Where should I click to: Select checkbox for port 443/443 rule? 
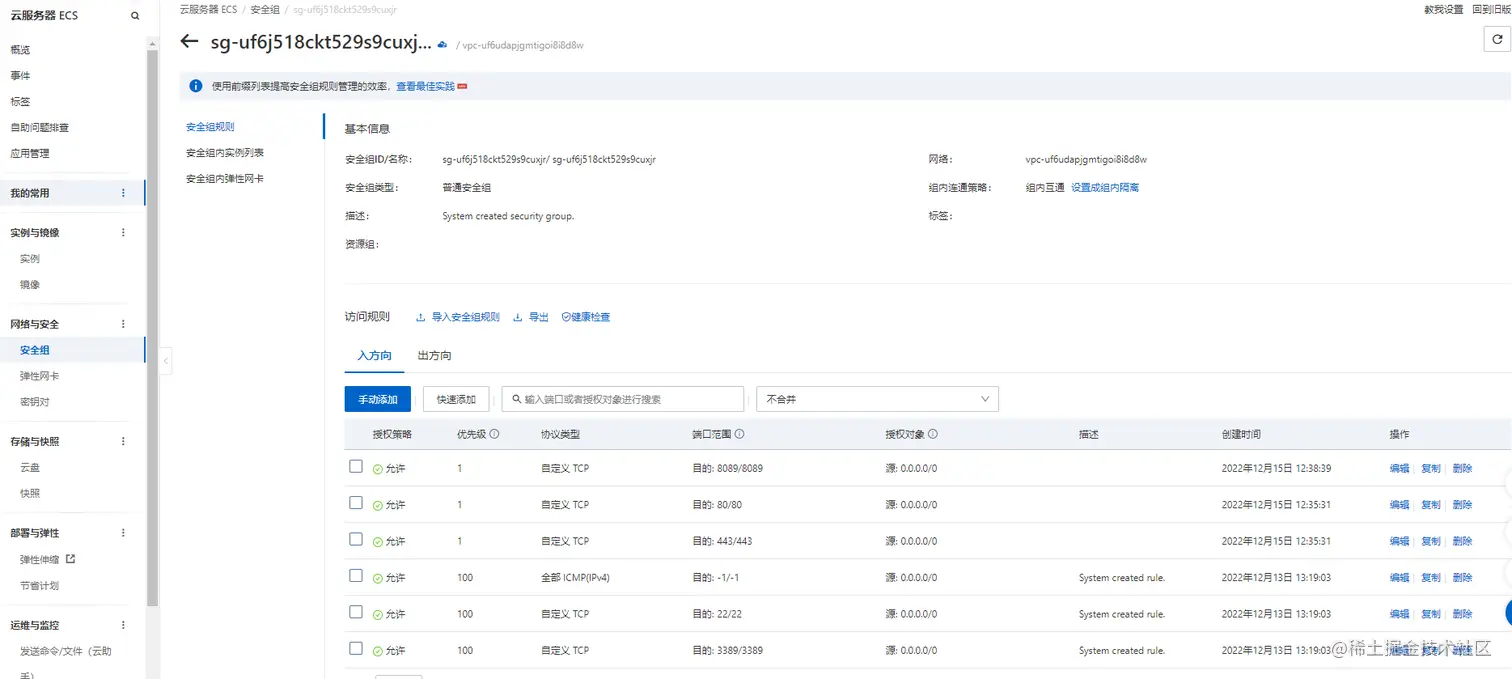[x=356, y=539]
